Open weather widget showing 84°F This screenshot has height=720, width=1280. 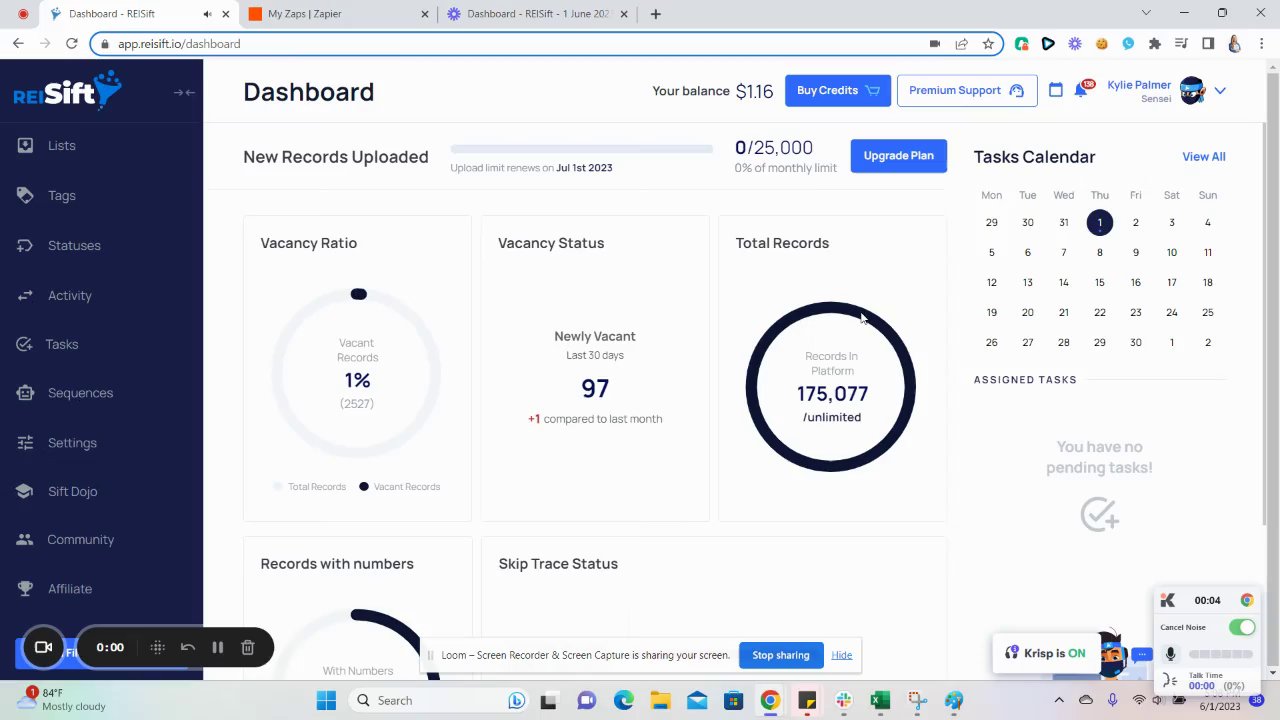pyautogui.click(x=64, y=699)
